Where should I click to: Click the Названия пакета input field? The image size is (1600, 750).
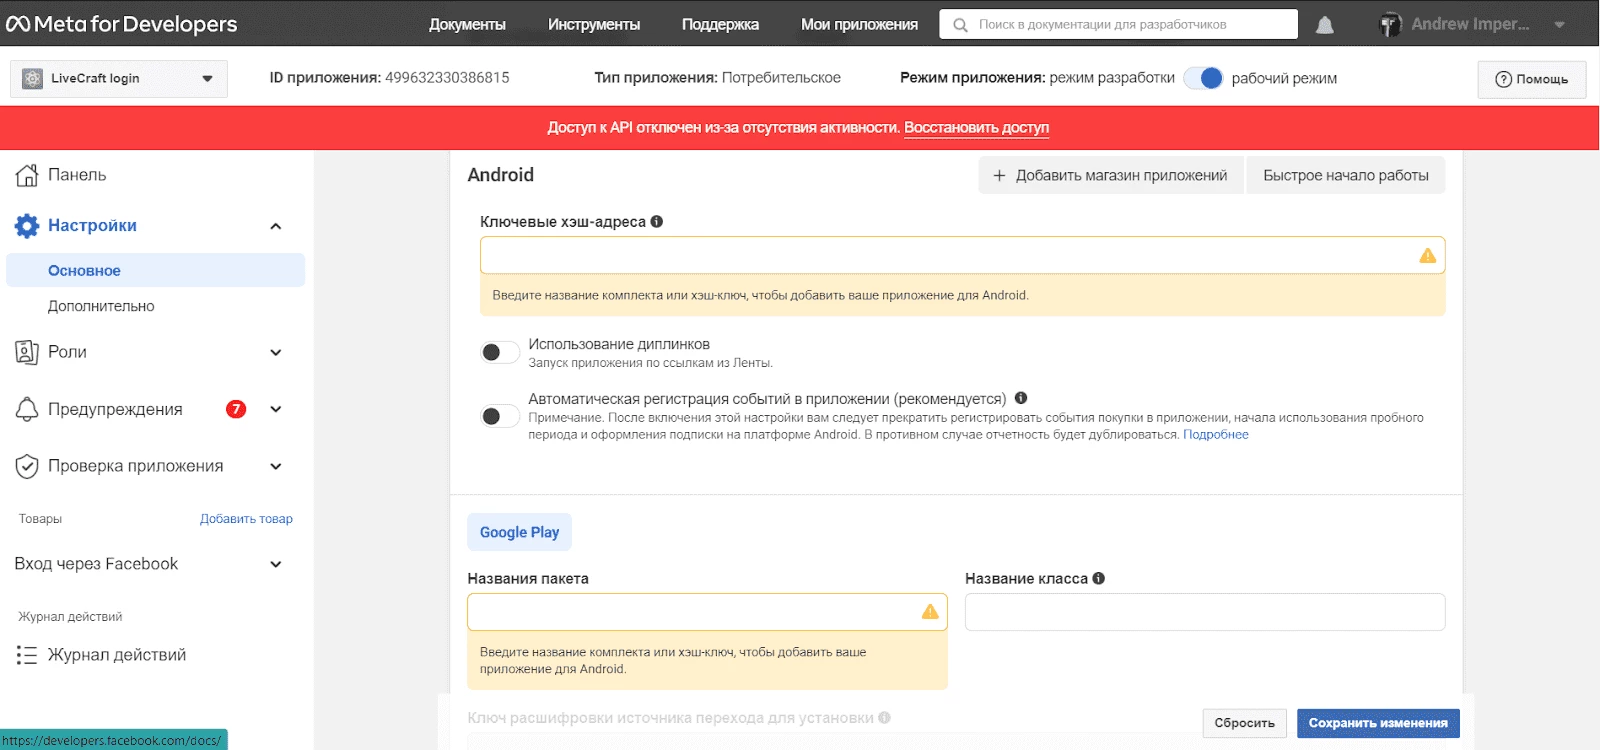(x=707, y=612)
